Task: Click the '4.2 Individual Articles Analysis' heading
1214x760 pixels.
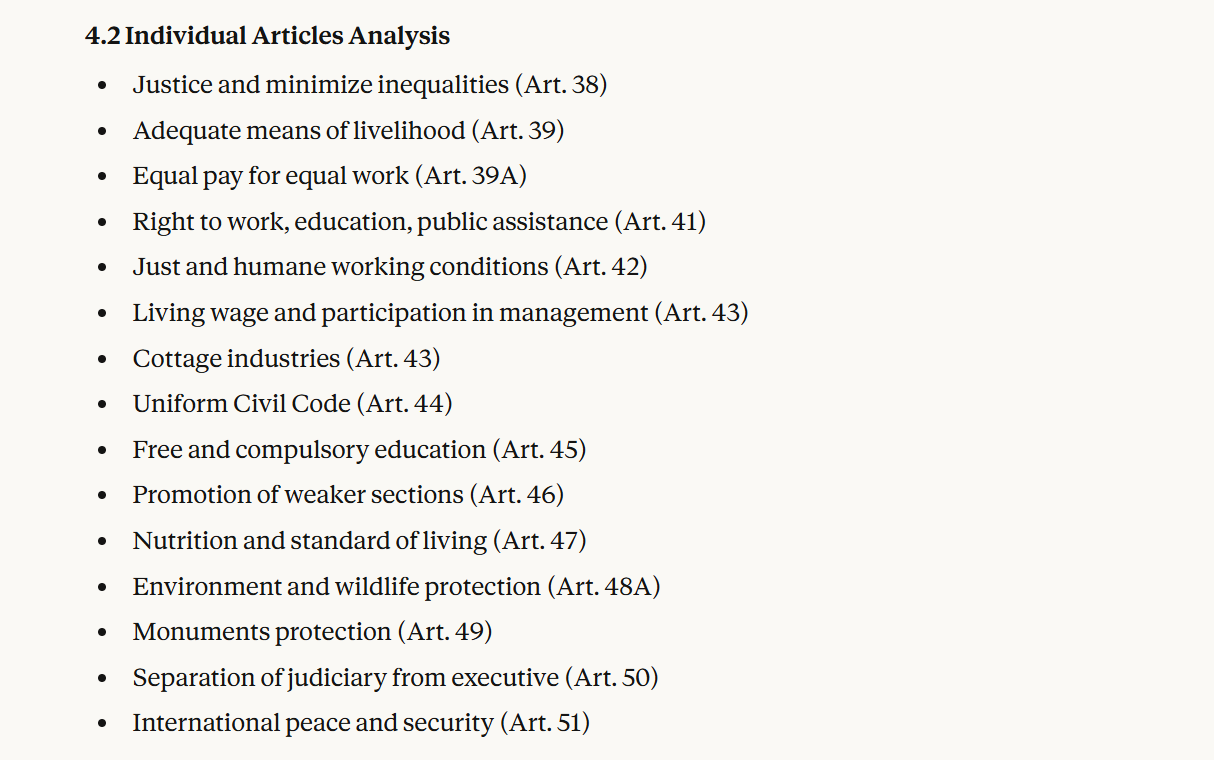Action: tap(267, 36)
